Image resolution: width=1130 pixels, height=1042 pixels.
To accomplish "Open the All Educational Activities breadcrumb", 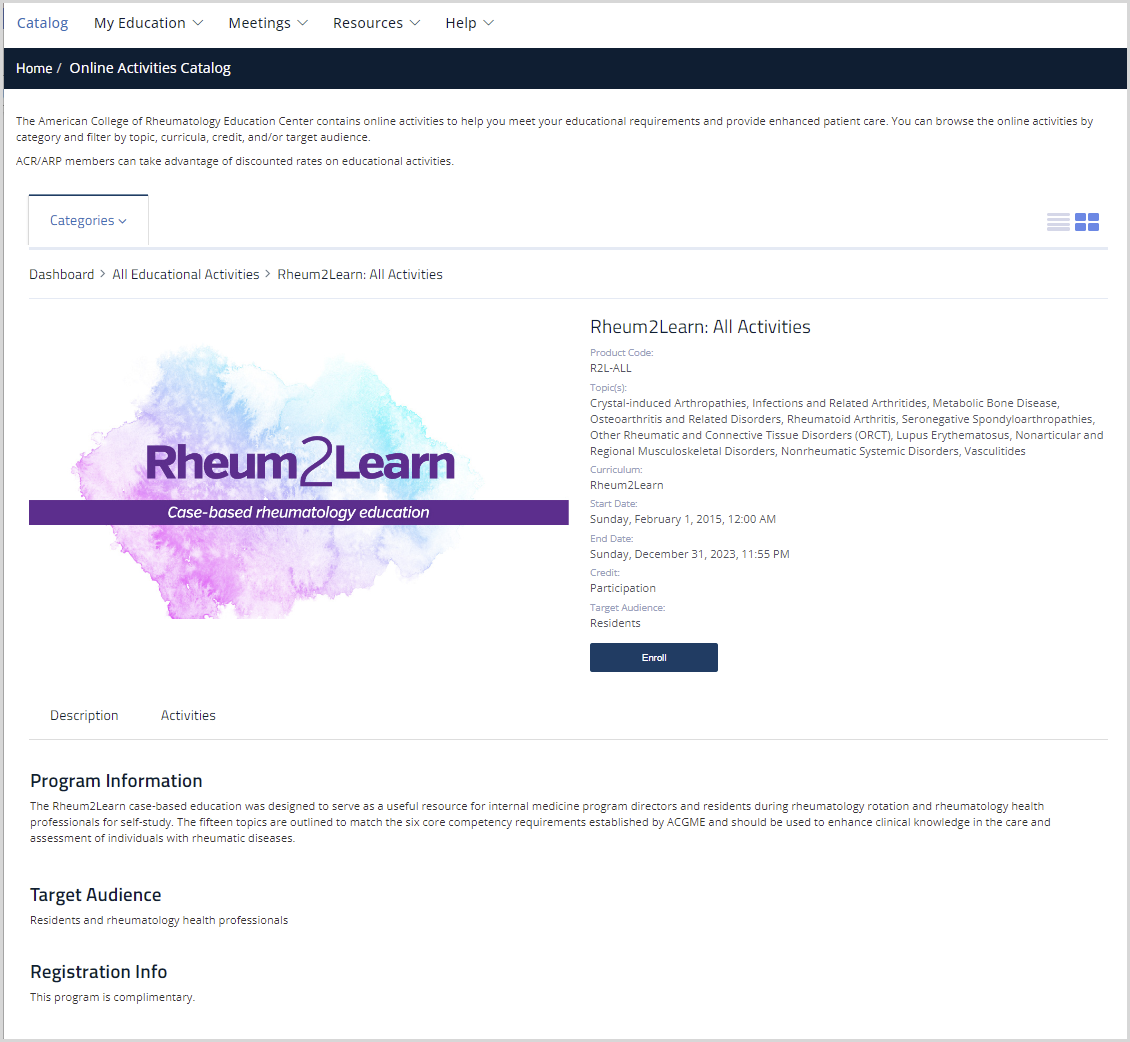I will [x=185, y=275].
